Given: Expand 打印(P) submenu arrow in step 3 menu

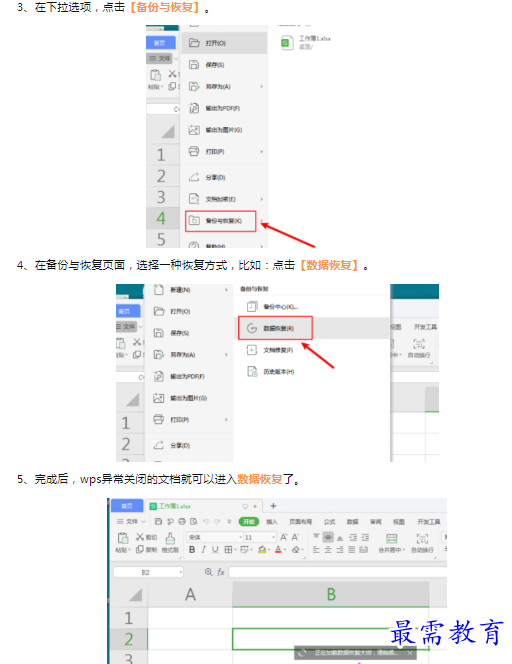Looking at the screenshot, I should point(261,151).
